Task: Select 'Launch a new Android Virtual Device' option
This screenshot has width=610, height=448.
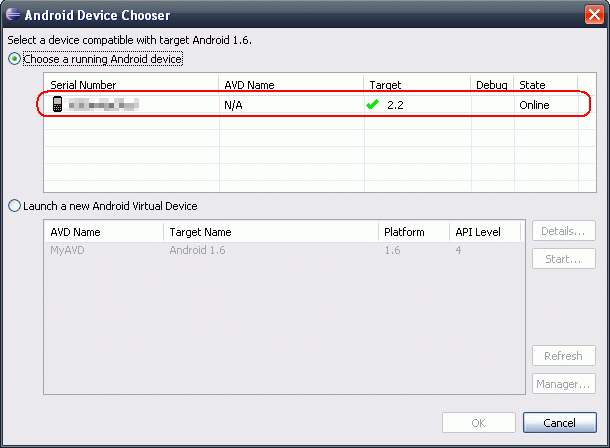Action: [x=14, y=206]
